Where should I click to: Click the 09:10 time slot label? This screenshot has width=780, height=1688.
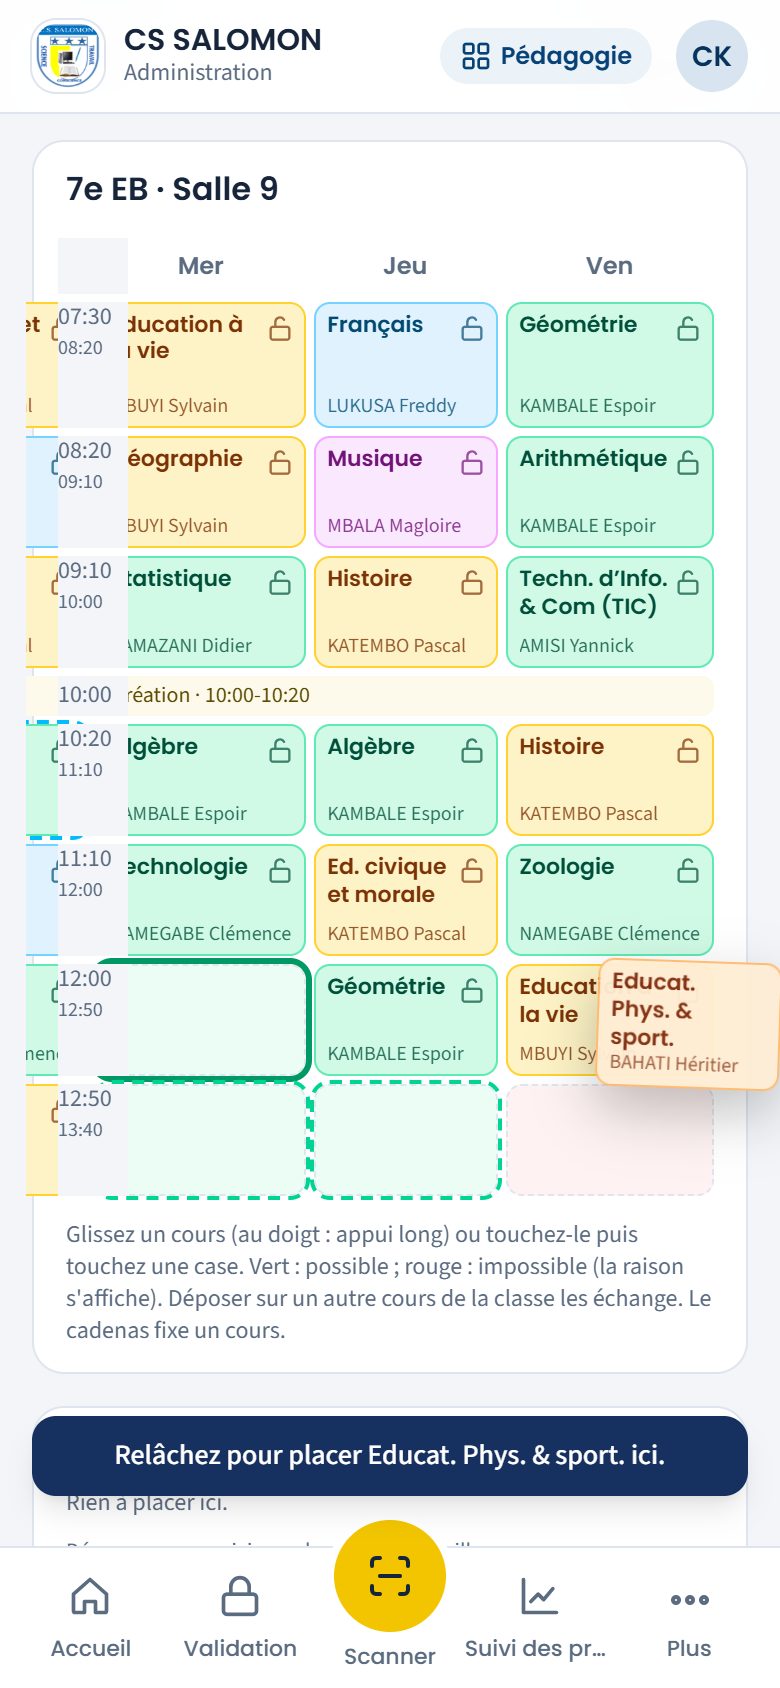pos(85,571)
